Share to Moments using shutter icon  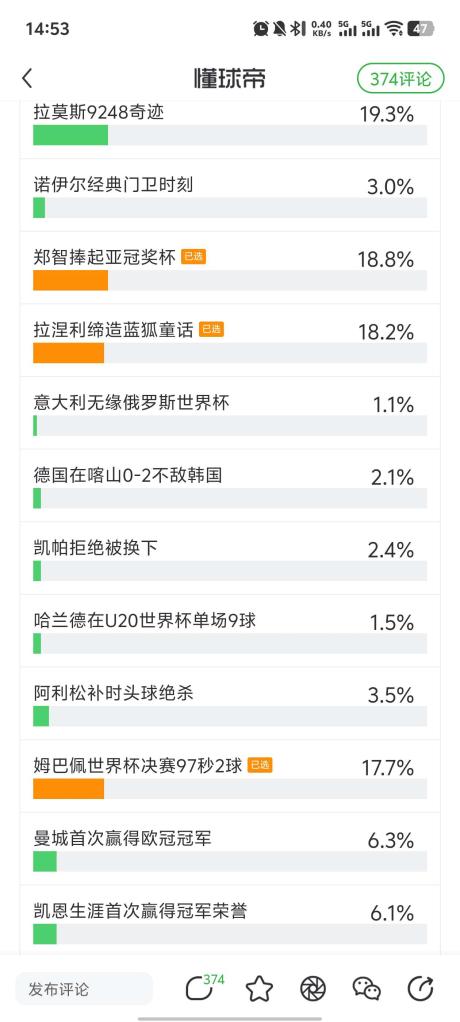[313, 989]
